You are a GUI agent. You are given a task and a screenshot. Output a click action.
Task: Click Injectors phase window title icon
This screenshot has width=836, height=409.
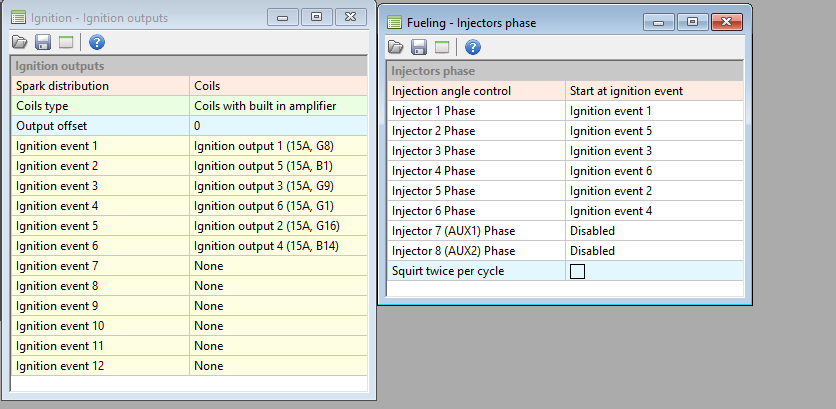(x=395, y=23)
